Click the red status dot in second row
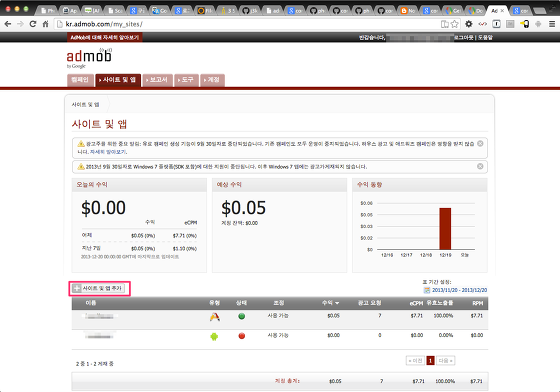This screenshot has height=392, width=560. pos(241,336)
